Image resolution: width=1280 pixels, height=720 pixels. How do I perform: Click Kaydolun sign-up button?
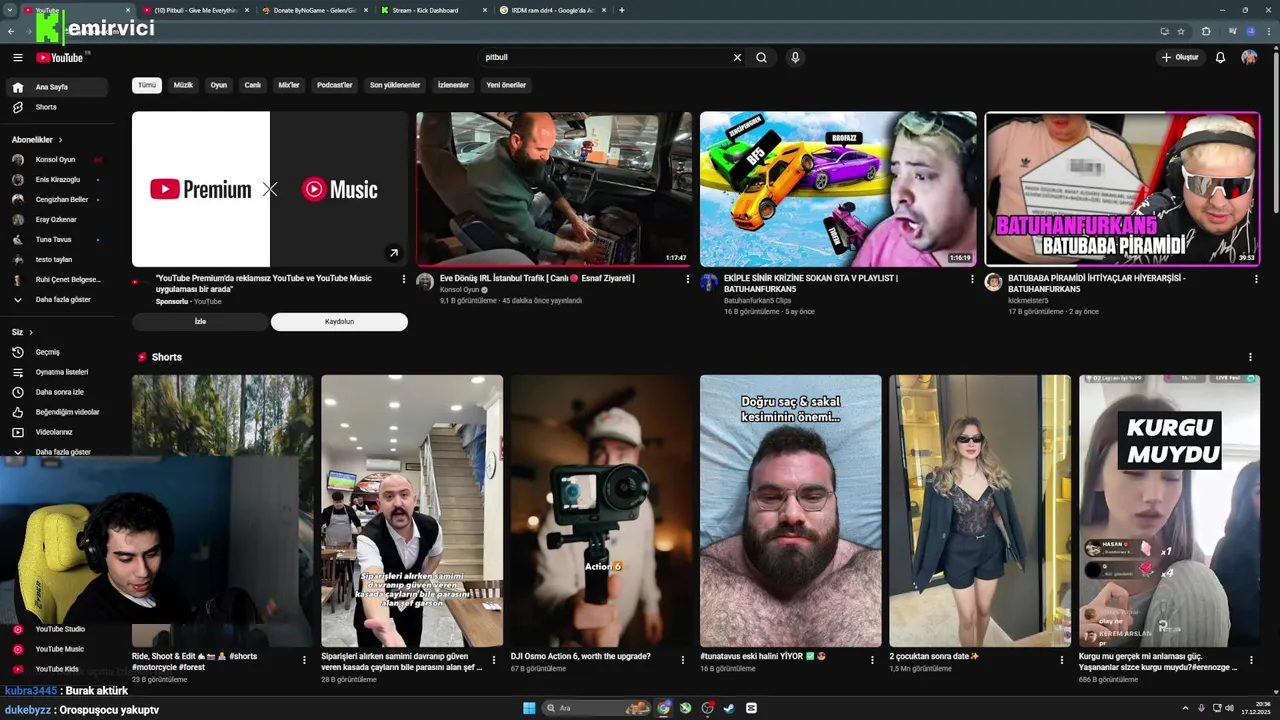click(x=339, y=322)
